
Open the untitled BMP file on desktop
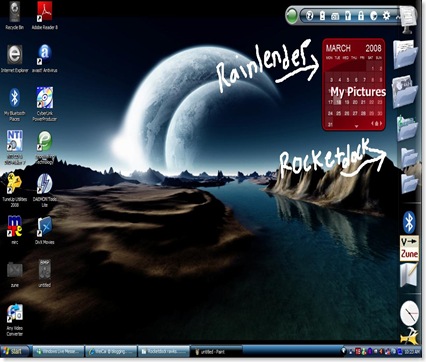45,273
